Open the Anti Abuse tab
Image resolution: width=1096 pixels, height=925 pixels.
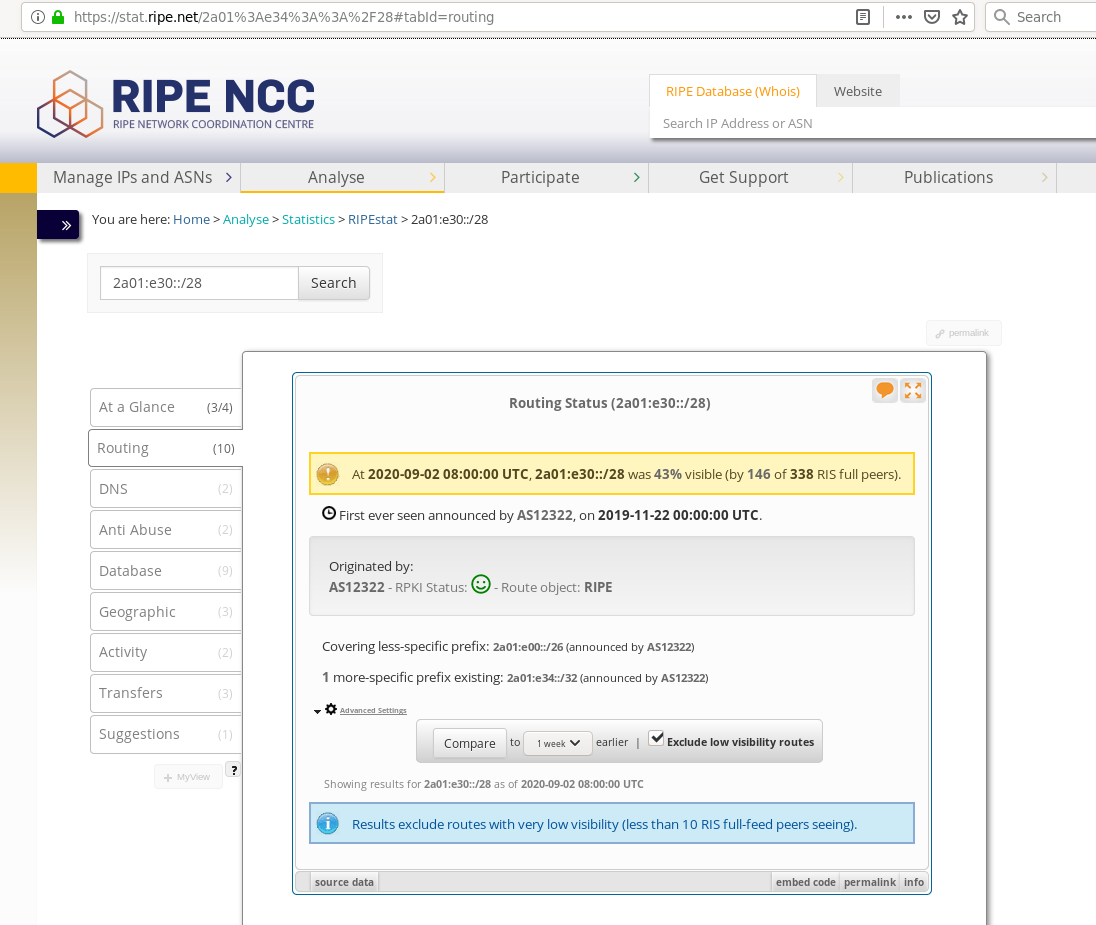coord(166,530)
